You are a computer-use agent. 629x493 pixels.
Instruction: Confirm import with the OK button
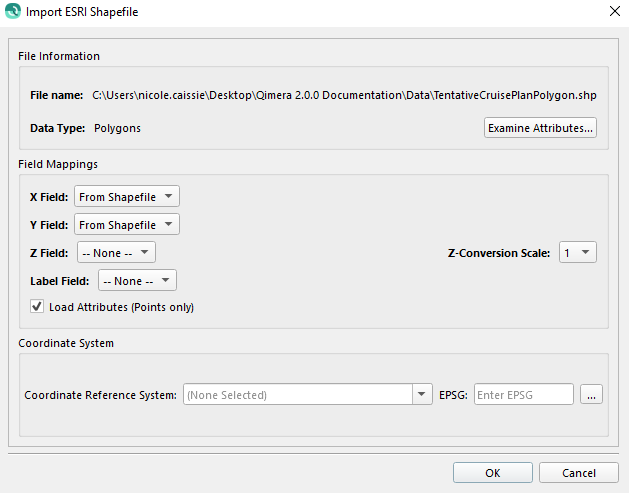click(x=493, y=473)
